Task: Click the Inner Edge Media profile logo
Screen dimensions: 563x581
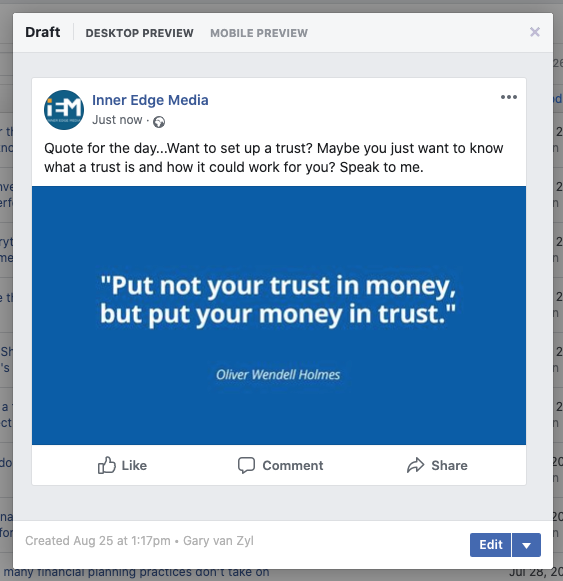Action: [64, 110]
